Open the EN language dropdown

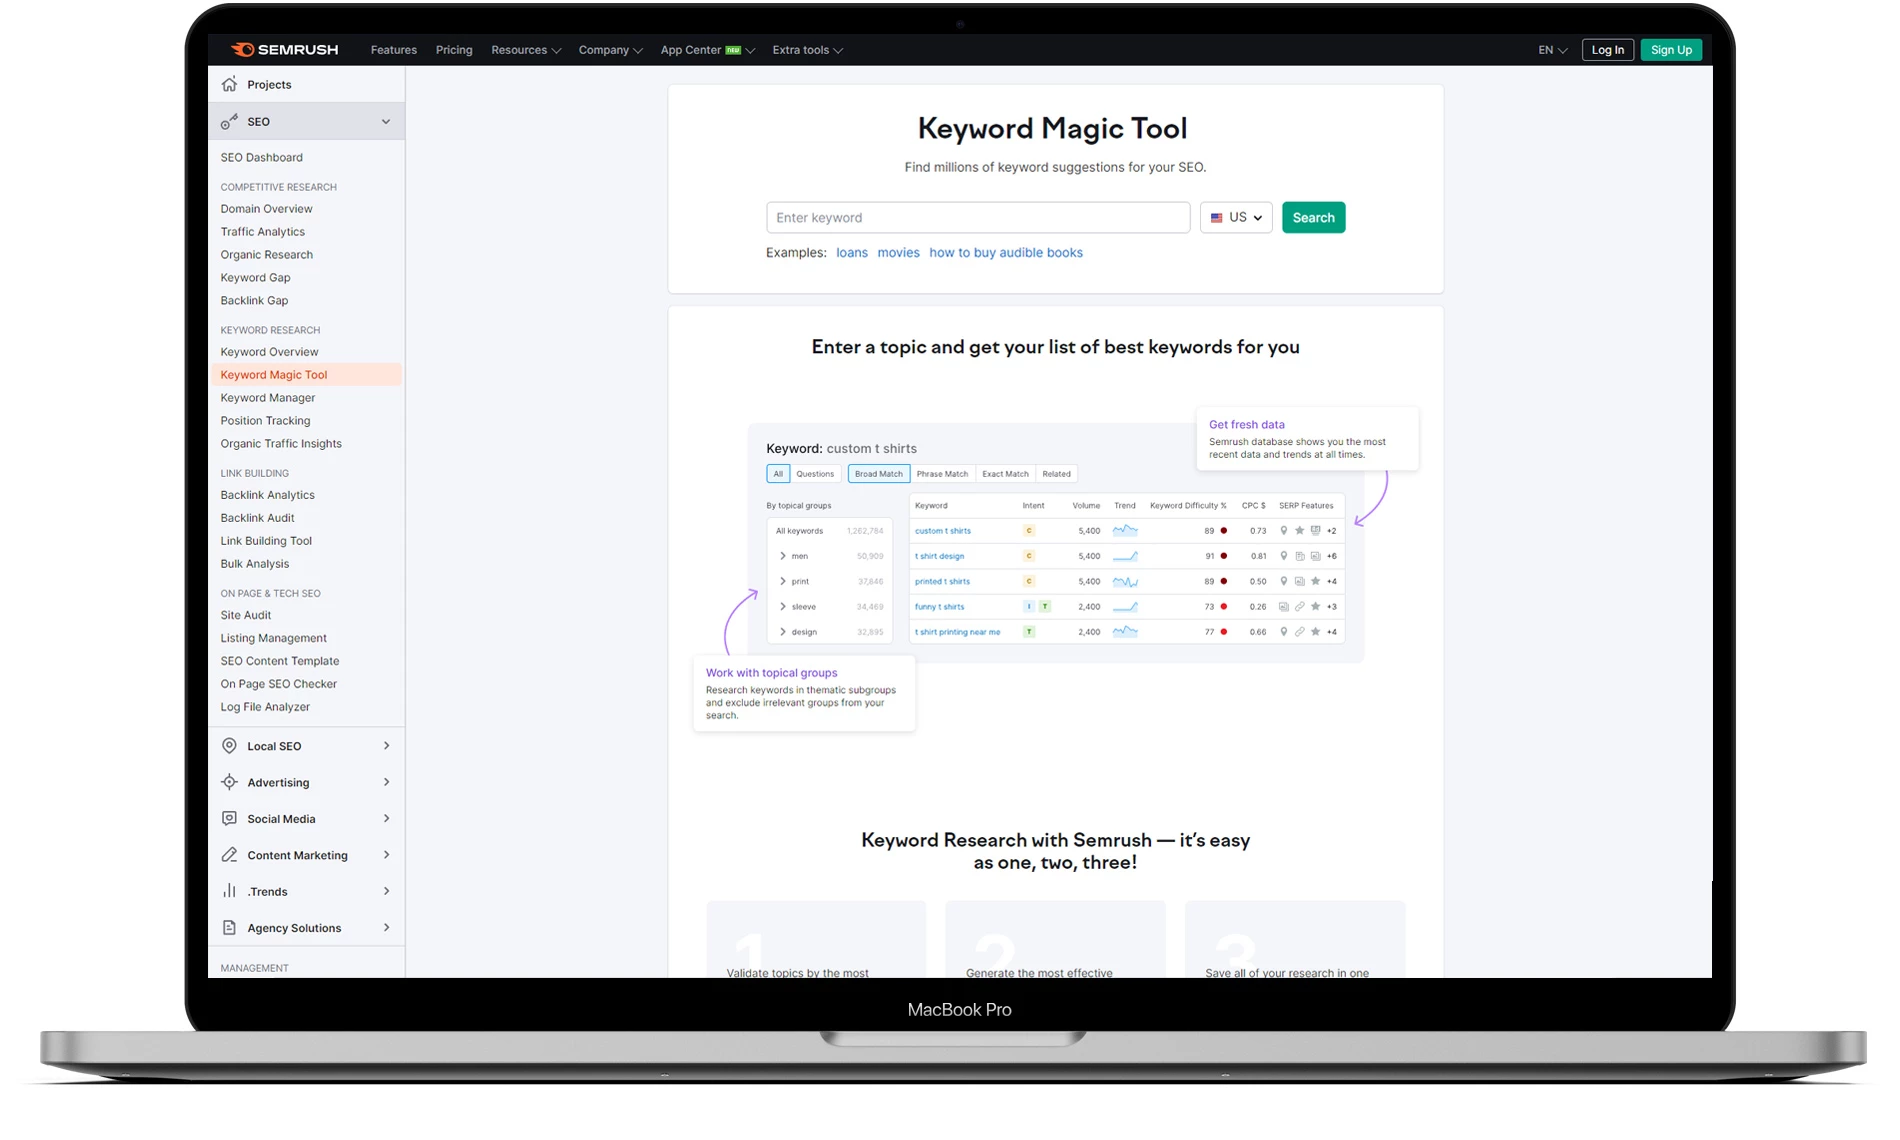point(1552,50)
